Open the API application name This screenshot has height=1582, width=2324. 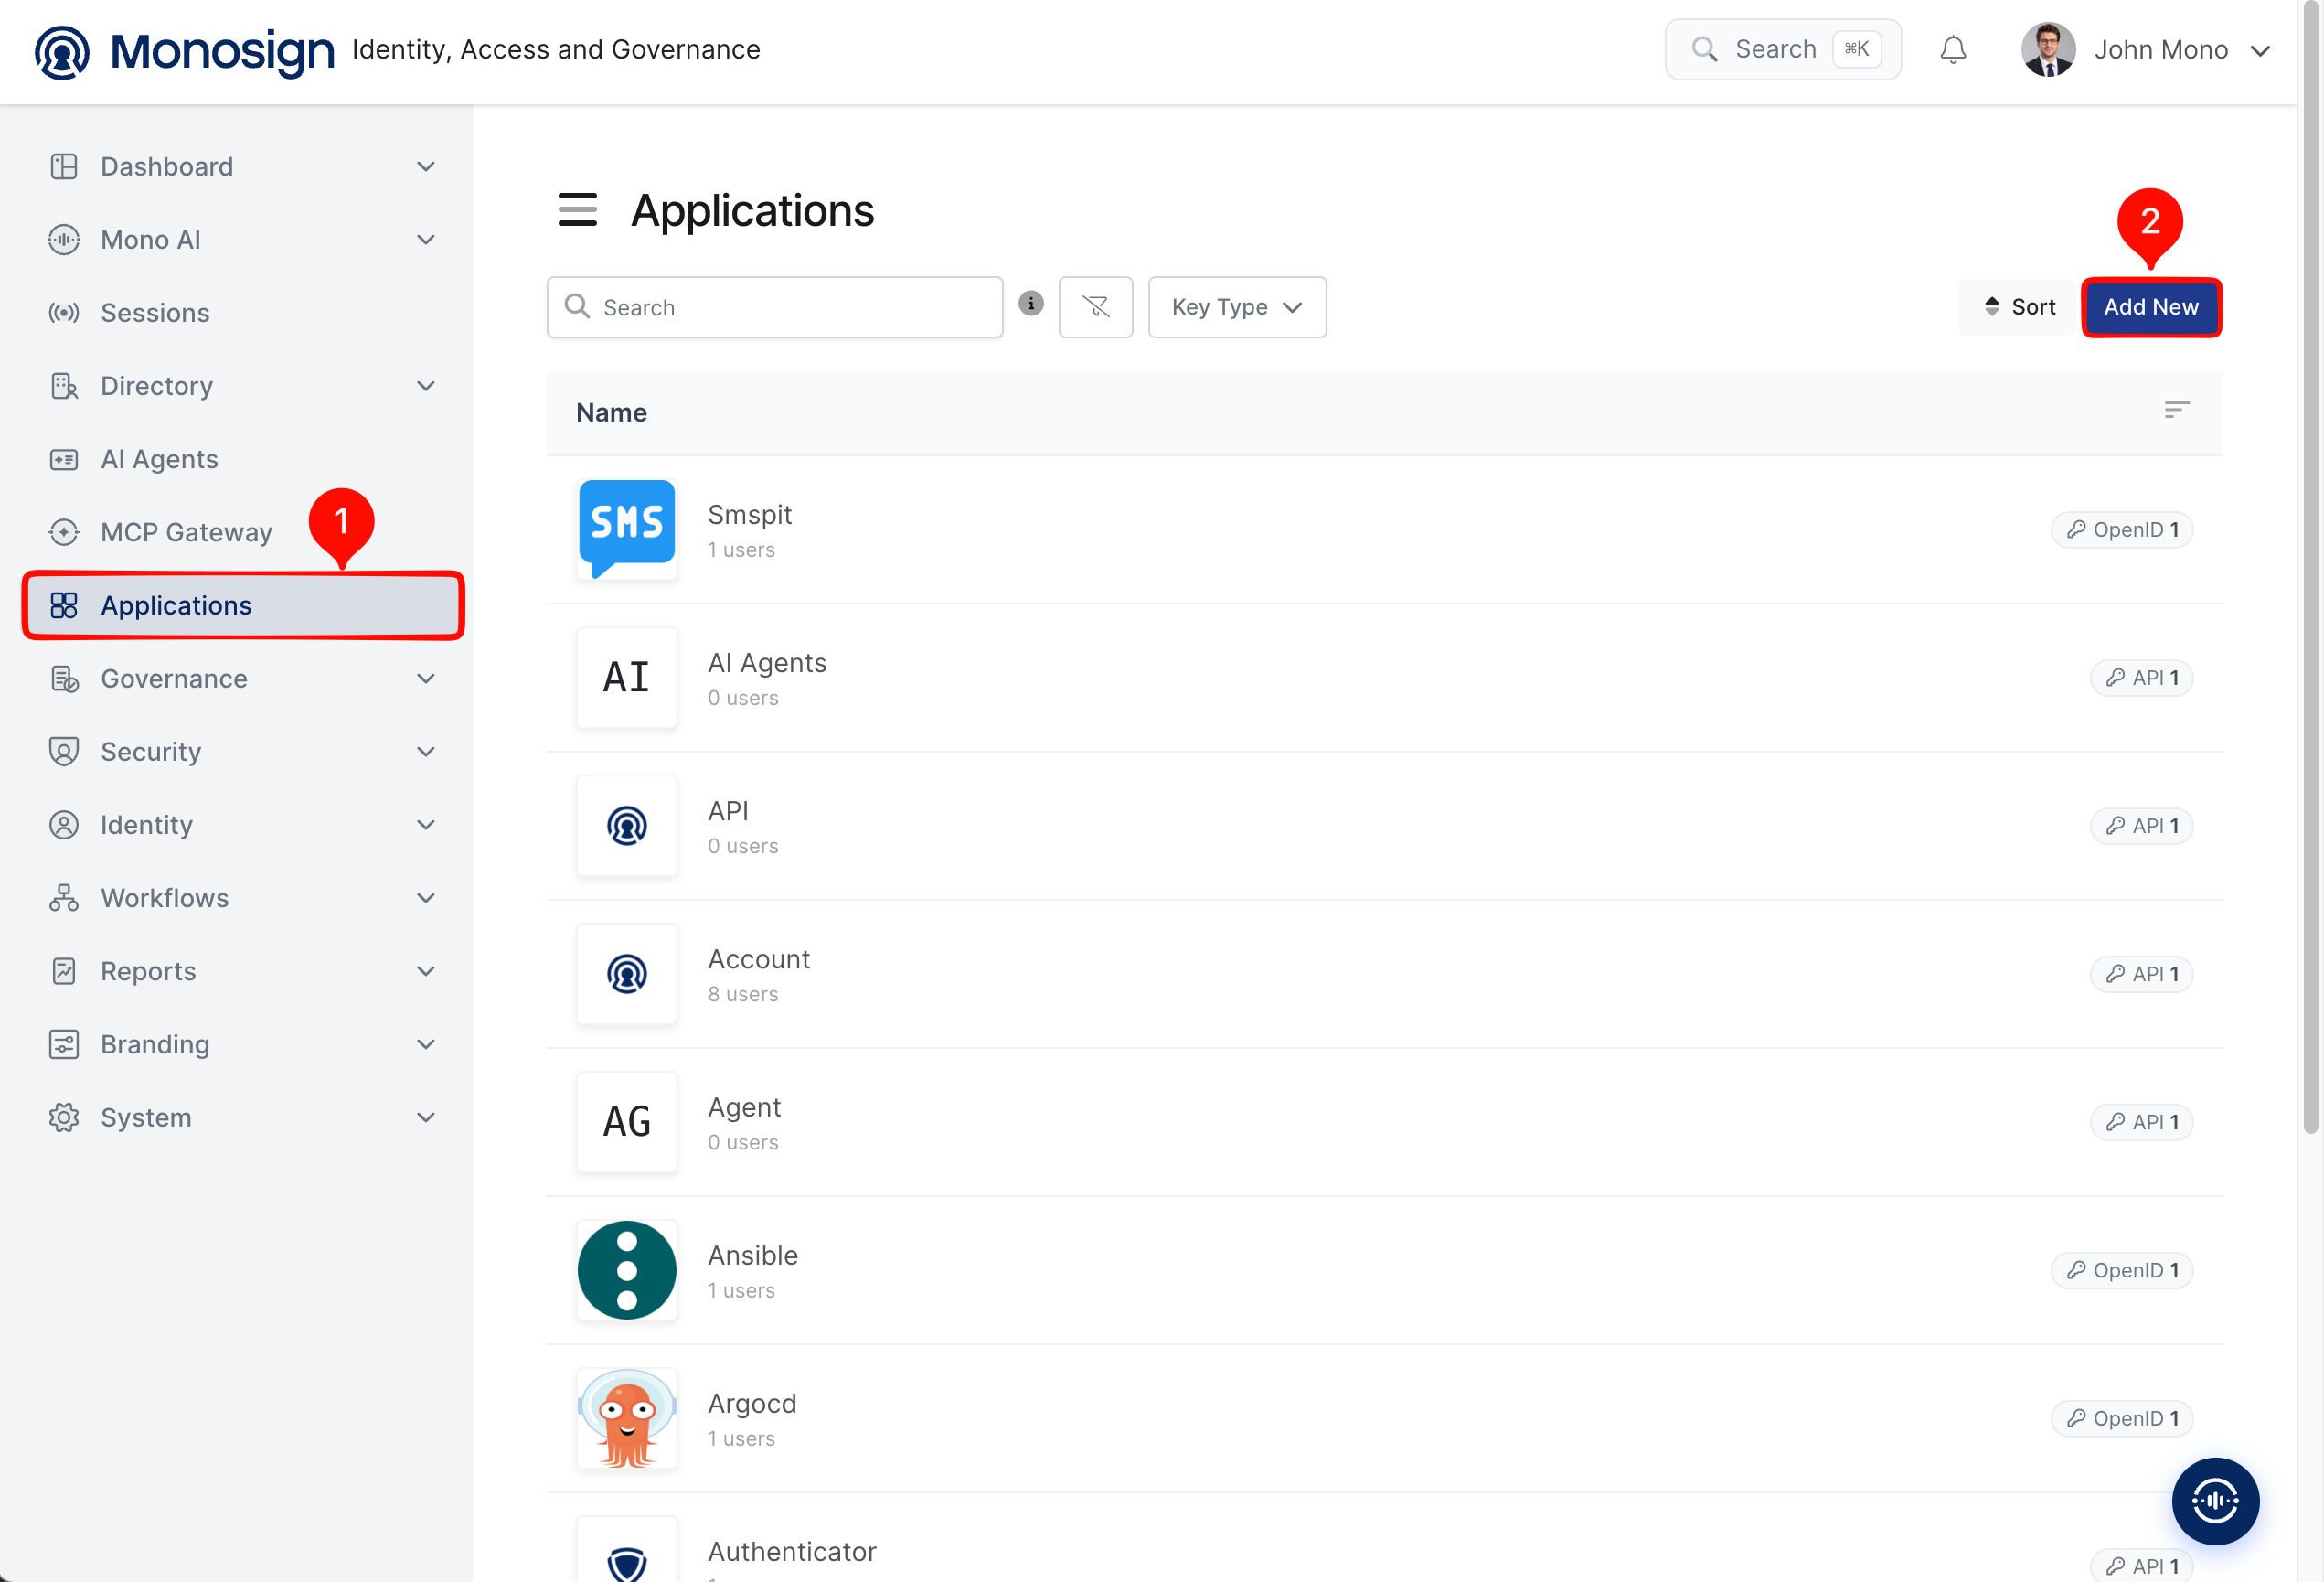[x=727, y=811]
